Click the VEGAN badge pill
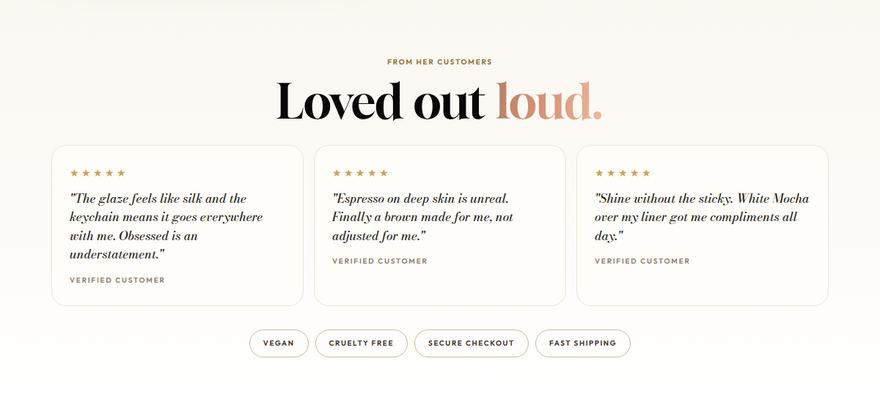 click(279, 343)
